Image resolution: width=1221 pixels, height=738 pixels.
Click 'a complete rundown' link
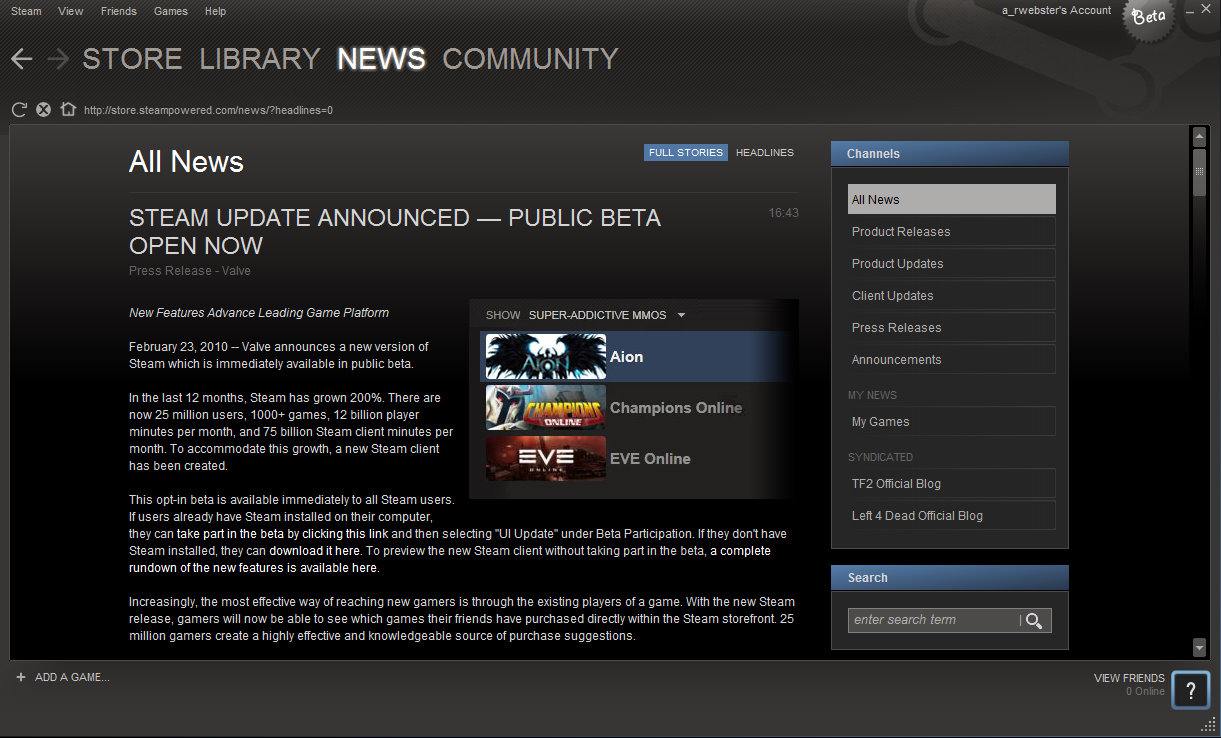(x=450, y=559)
